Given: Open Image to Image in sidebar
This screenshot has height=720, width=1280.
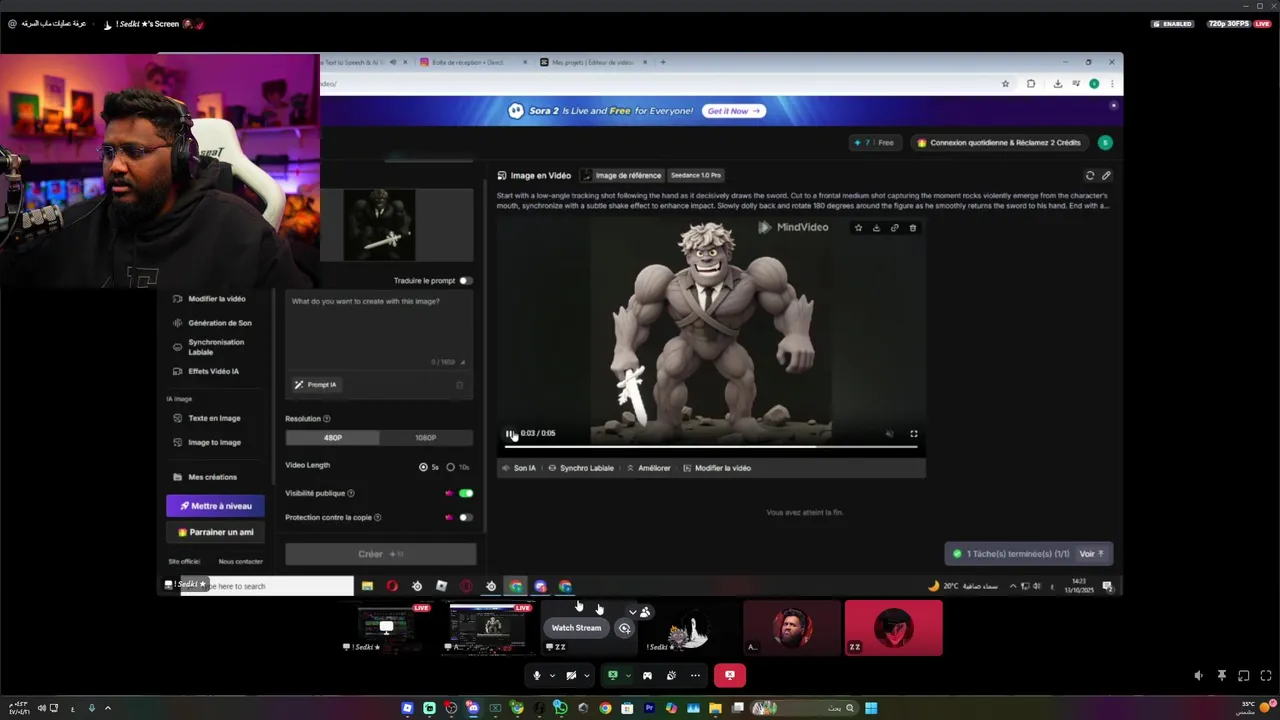Looking at the screenshot, I should click(207, 442).
